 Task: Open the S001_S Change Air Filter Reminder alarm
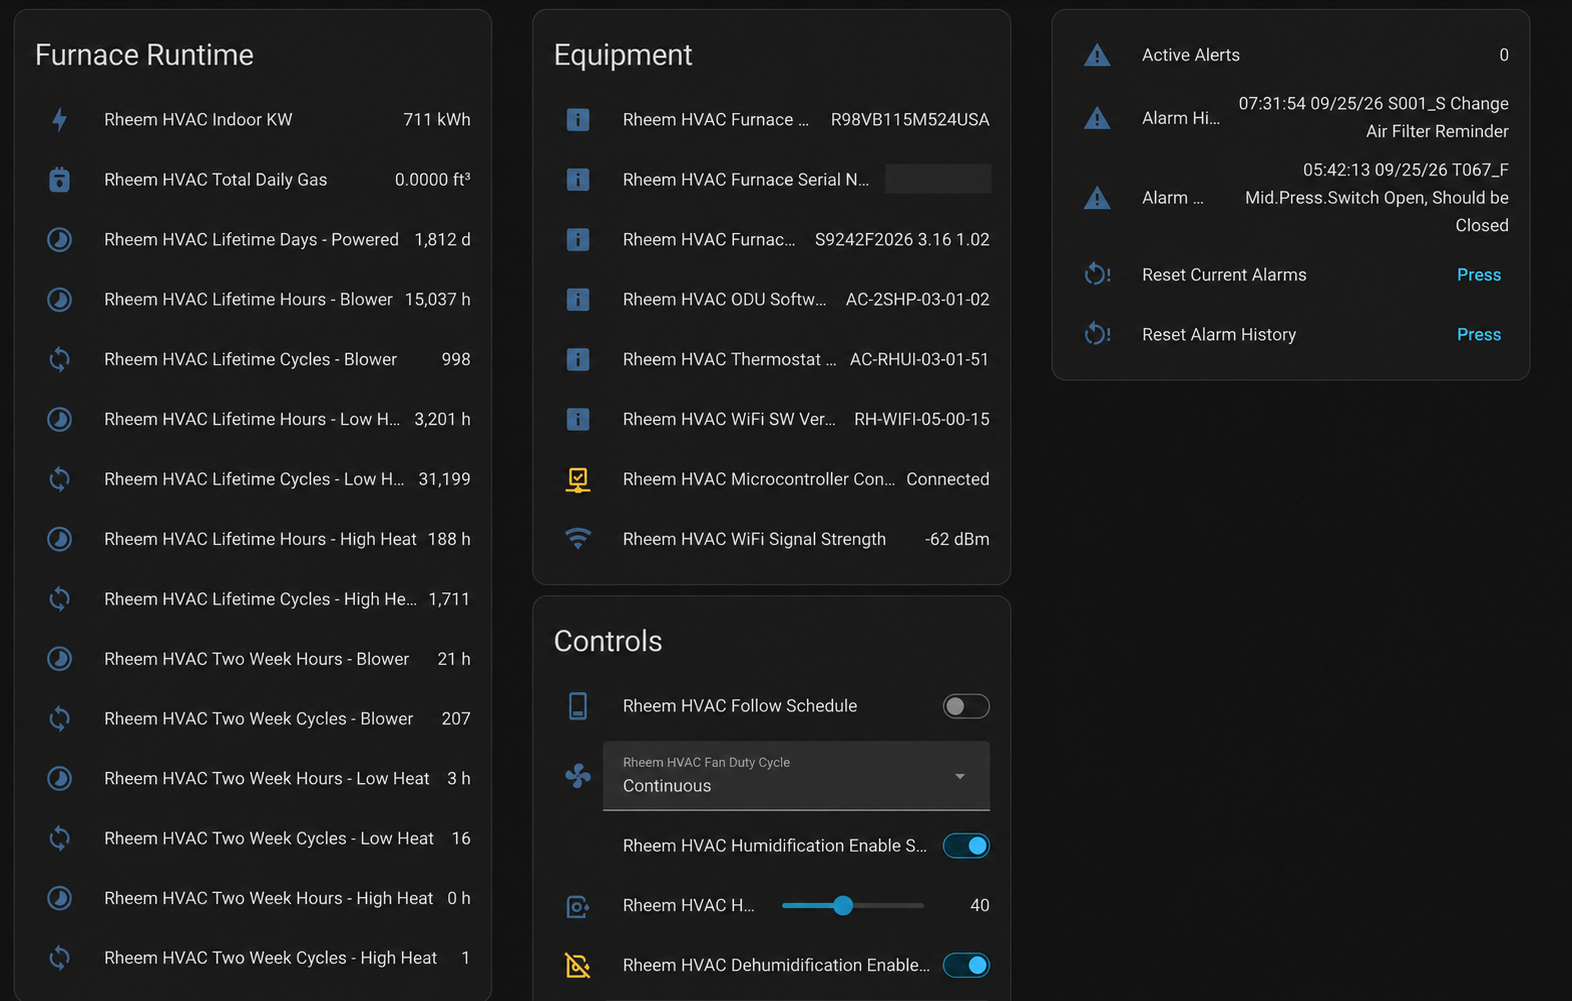pos(1373,118)
